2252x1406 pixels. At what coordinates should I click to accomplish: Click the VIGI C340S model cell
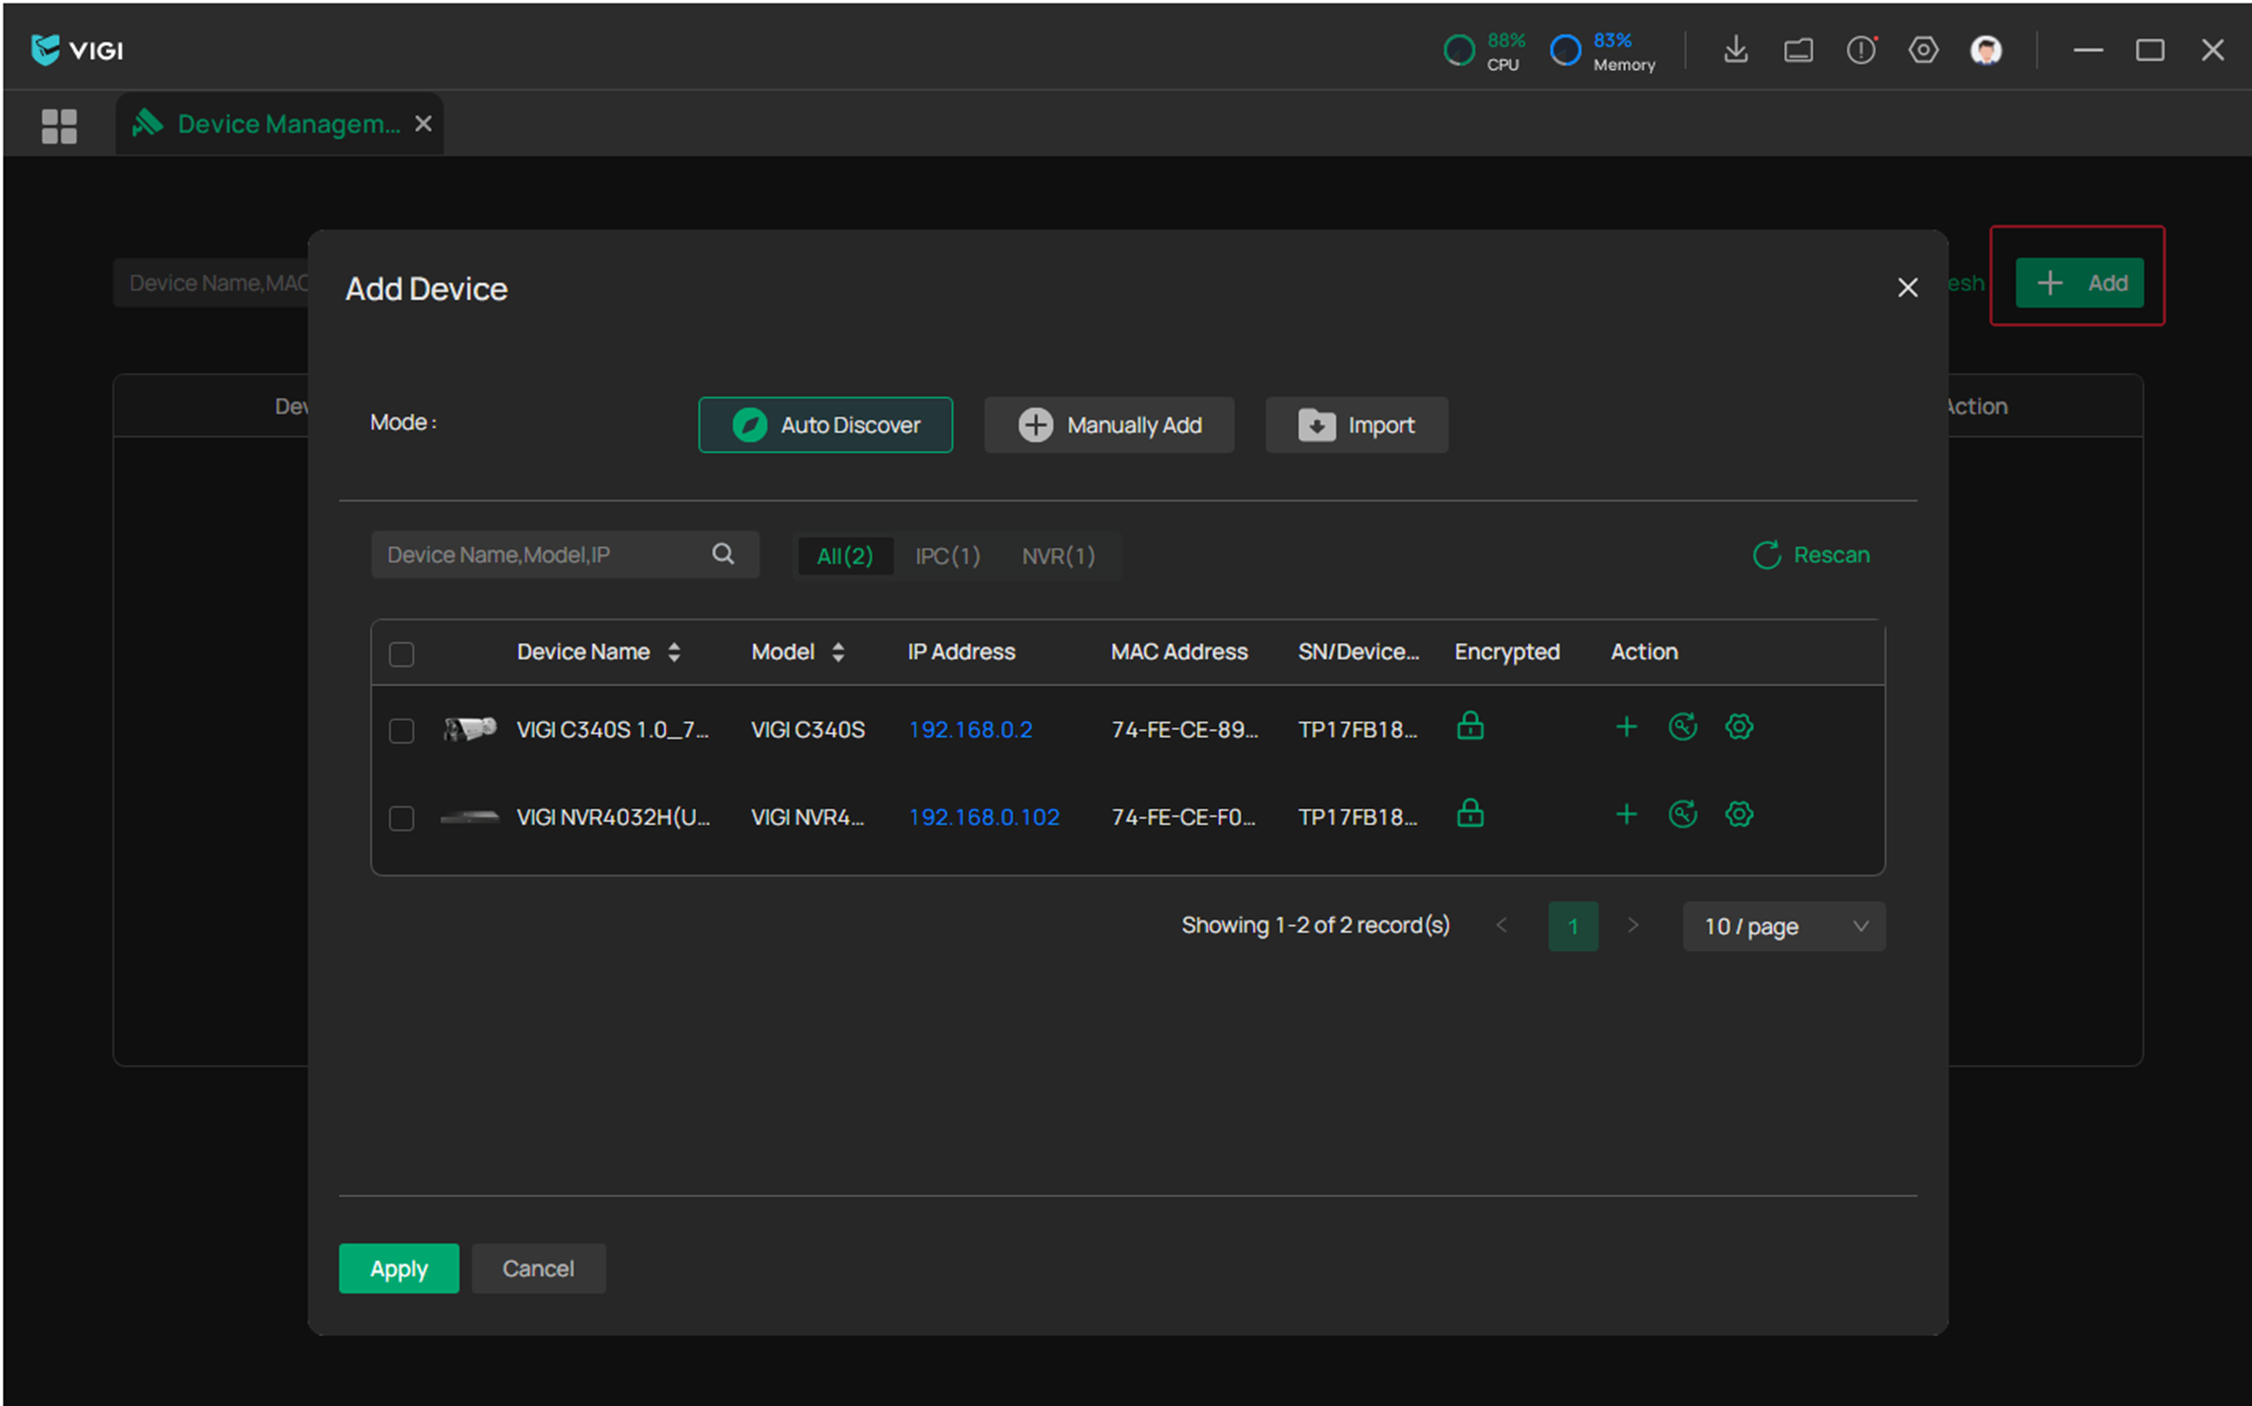(x=808, y=730)
